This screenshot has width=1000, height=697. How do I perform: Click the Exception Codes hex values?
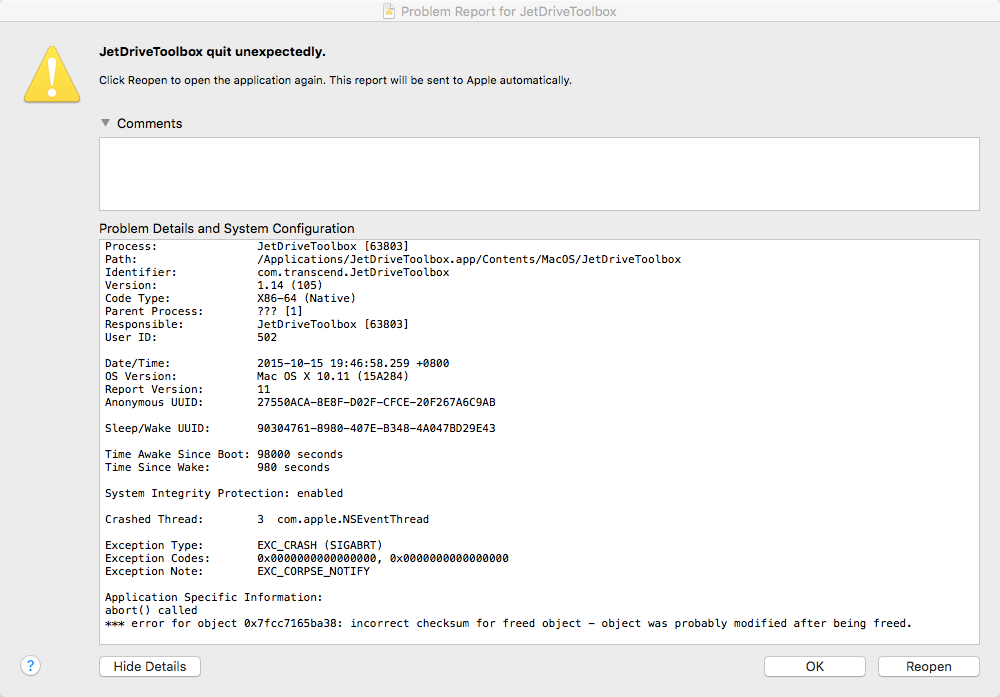(383, 559)
